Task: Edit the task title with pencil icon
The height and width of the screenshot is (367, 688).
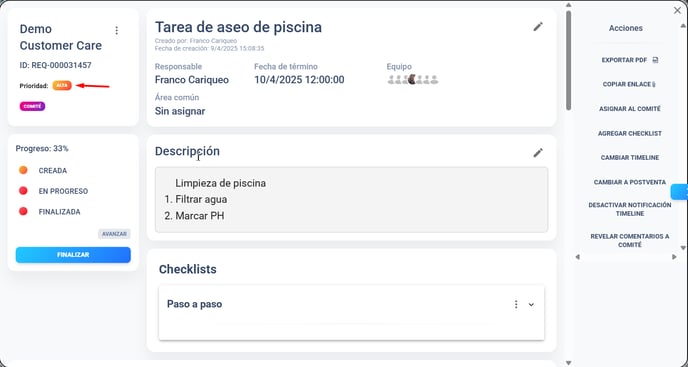Action: (x=538, y=27)
